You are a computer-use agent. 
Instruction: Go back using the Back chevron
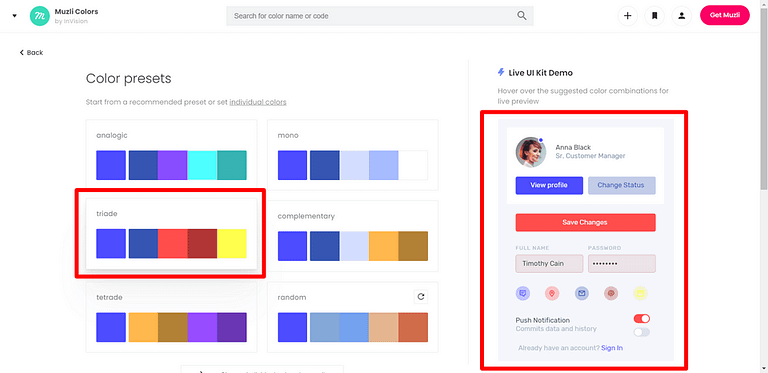(x=31, y=52)
